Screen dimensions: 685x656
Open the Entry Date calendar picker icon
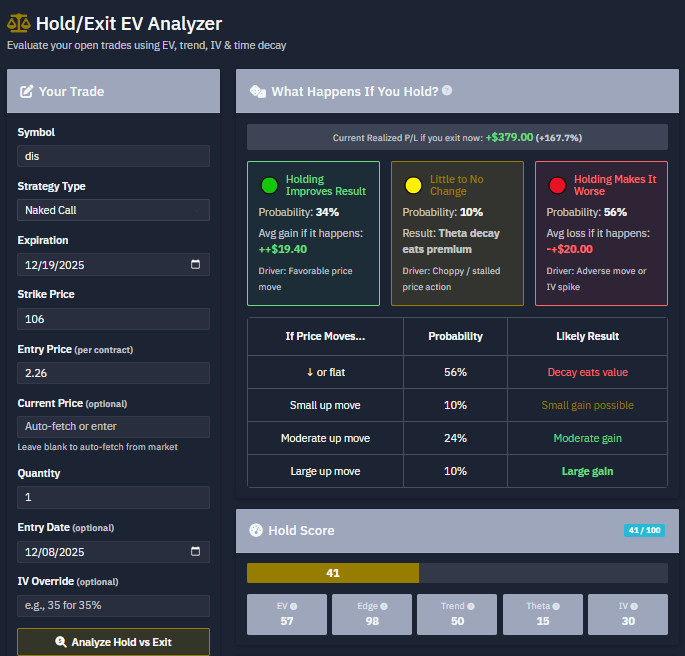(195, 551)
